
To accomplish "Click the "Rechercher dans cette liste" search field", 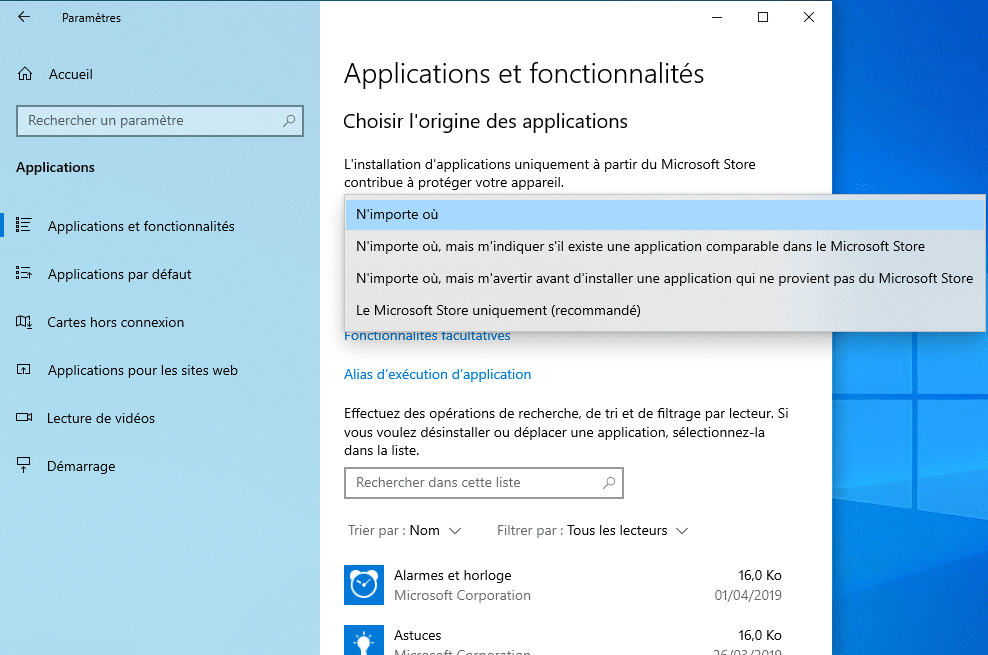I will click(470, 483).
